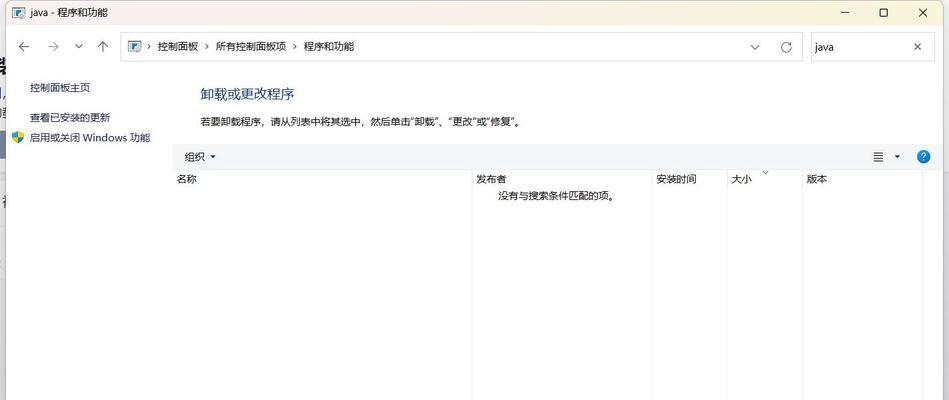Open the 控制面板 breadcrumb
Viewport: 949px width, 400px height.
[178, 47]
